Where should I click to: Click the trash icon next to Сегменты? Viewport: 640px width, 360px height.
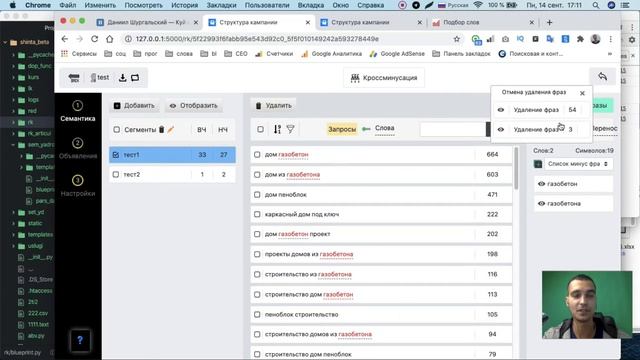(162, 129)
